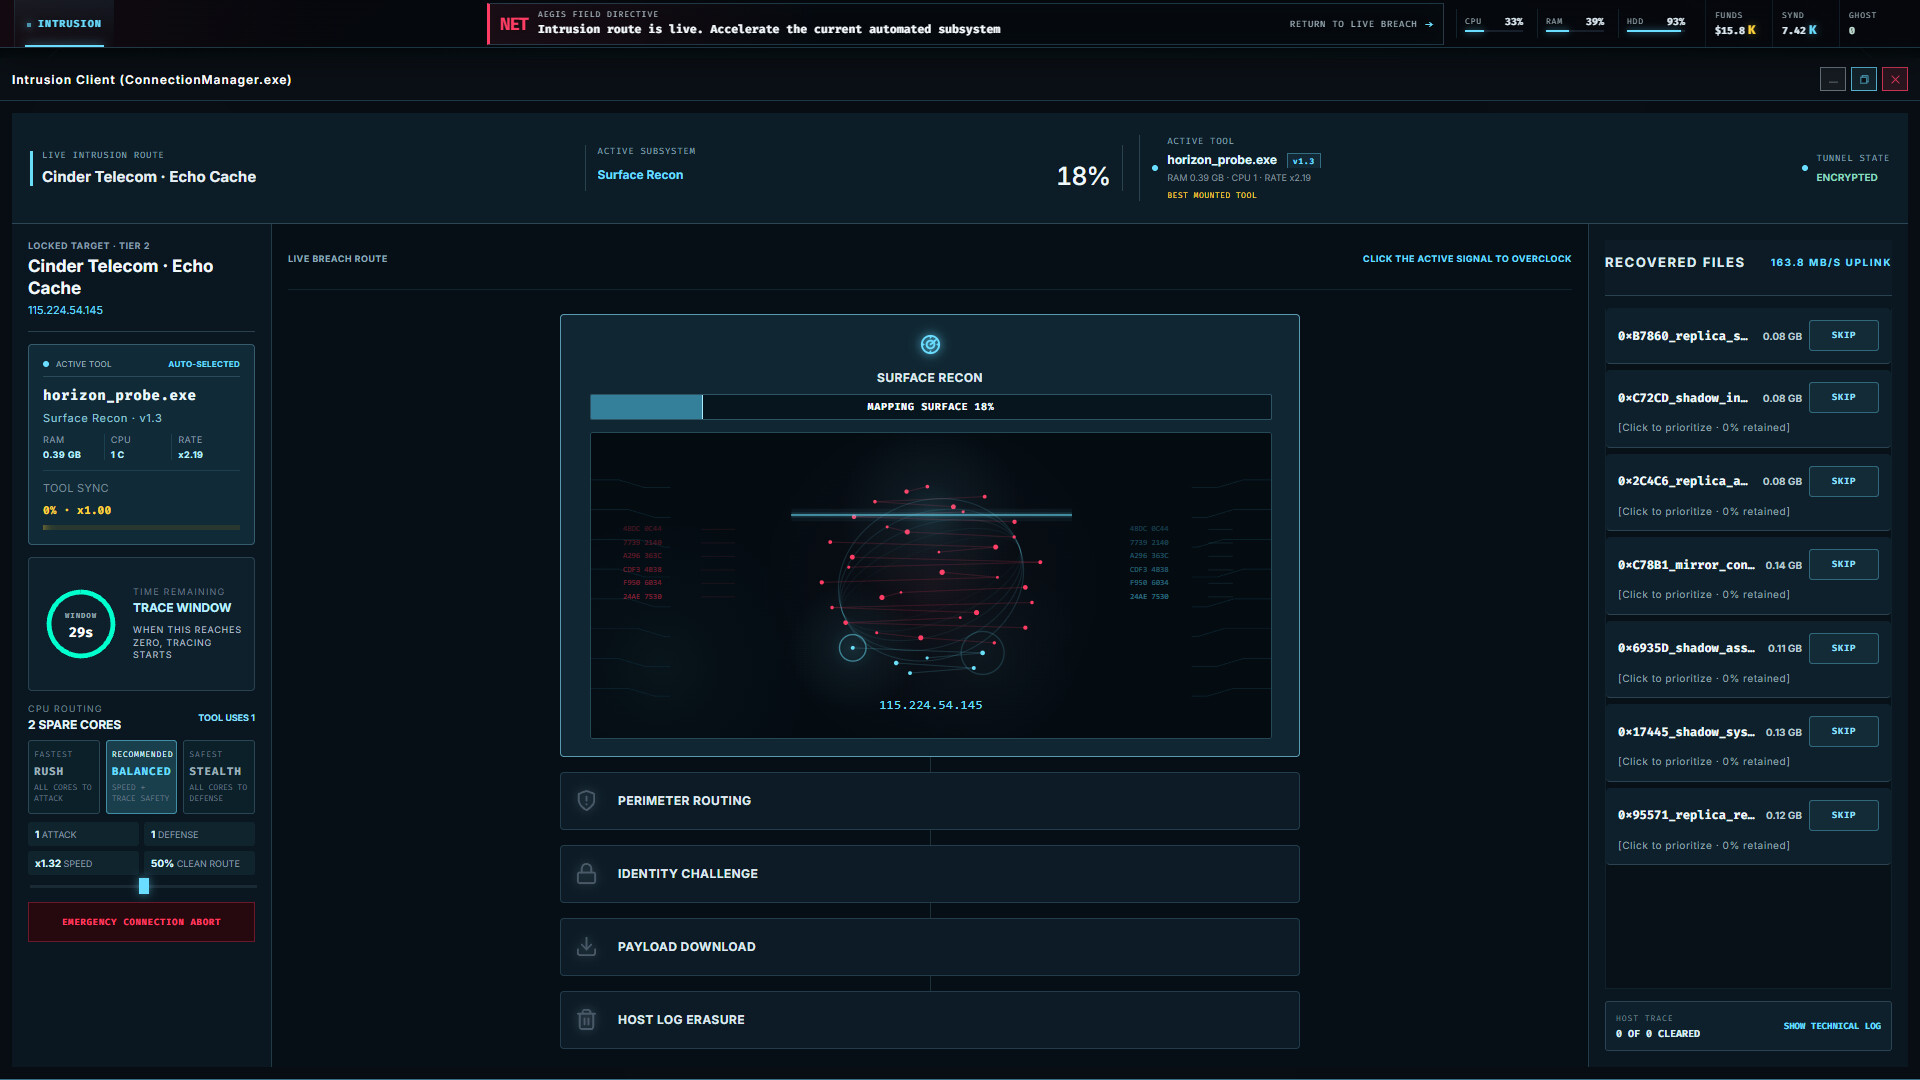Screen dimensions: 1920x1080
Task: Overclock the active signal network visualization
Action: 930,585
